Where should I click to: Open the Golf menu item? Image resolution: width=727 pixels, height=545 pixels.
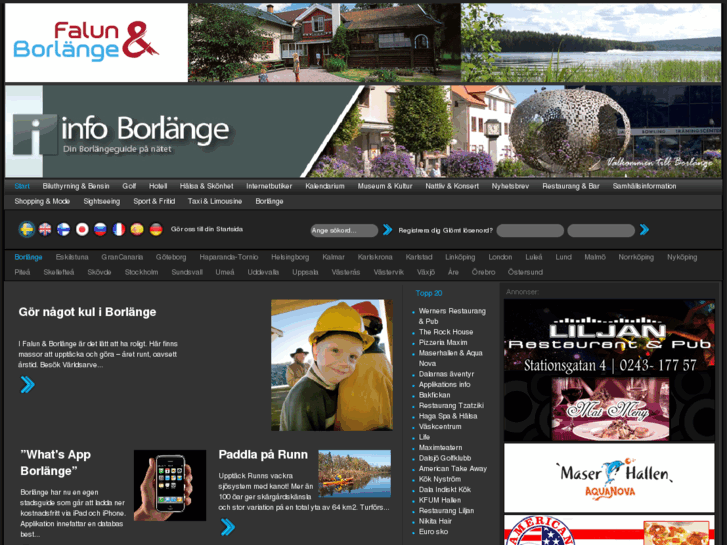(x=129, y=186)
